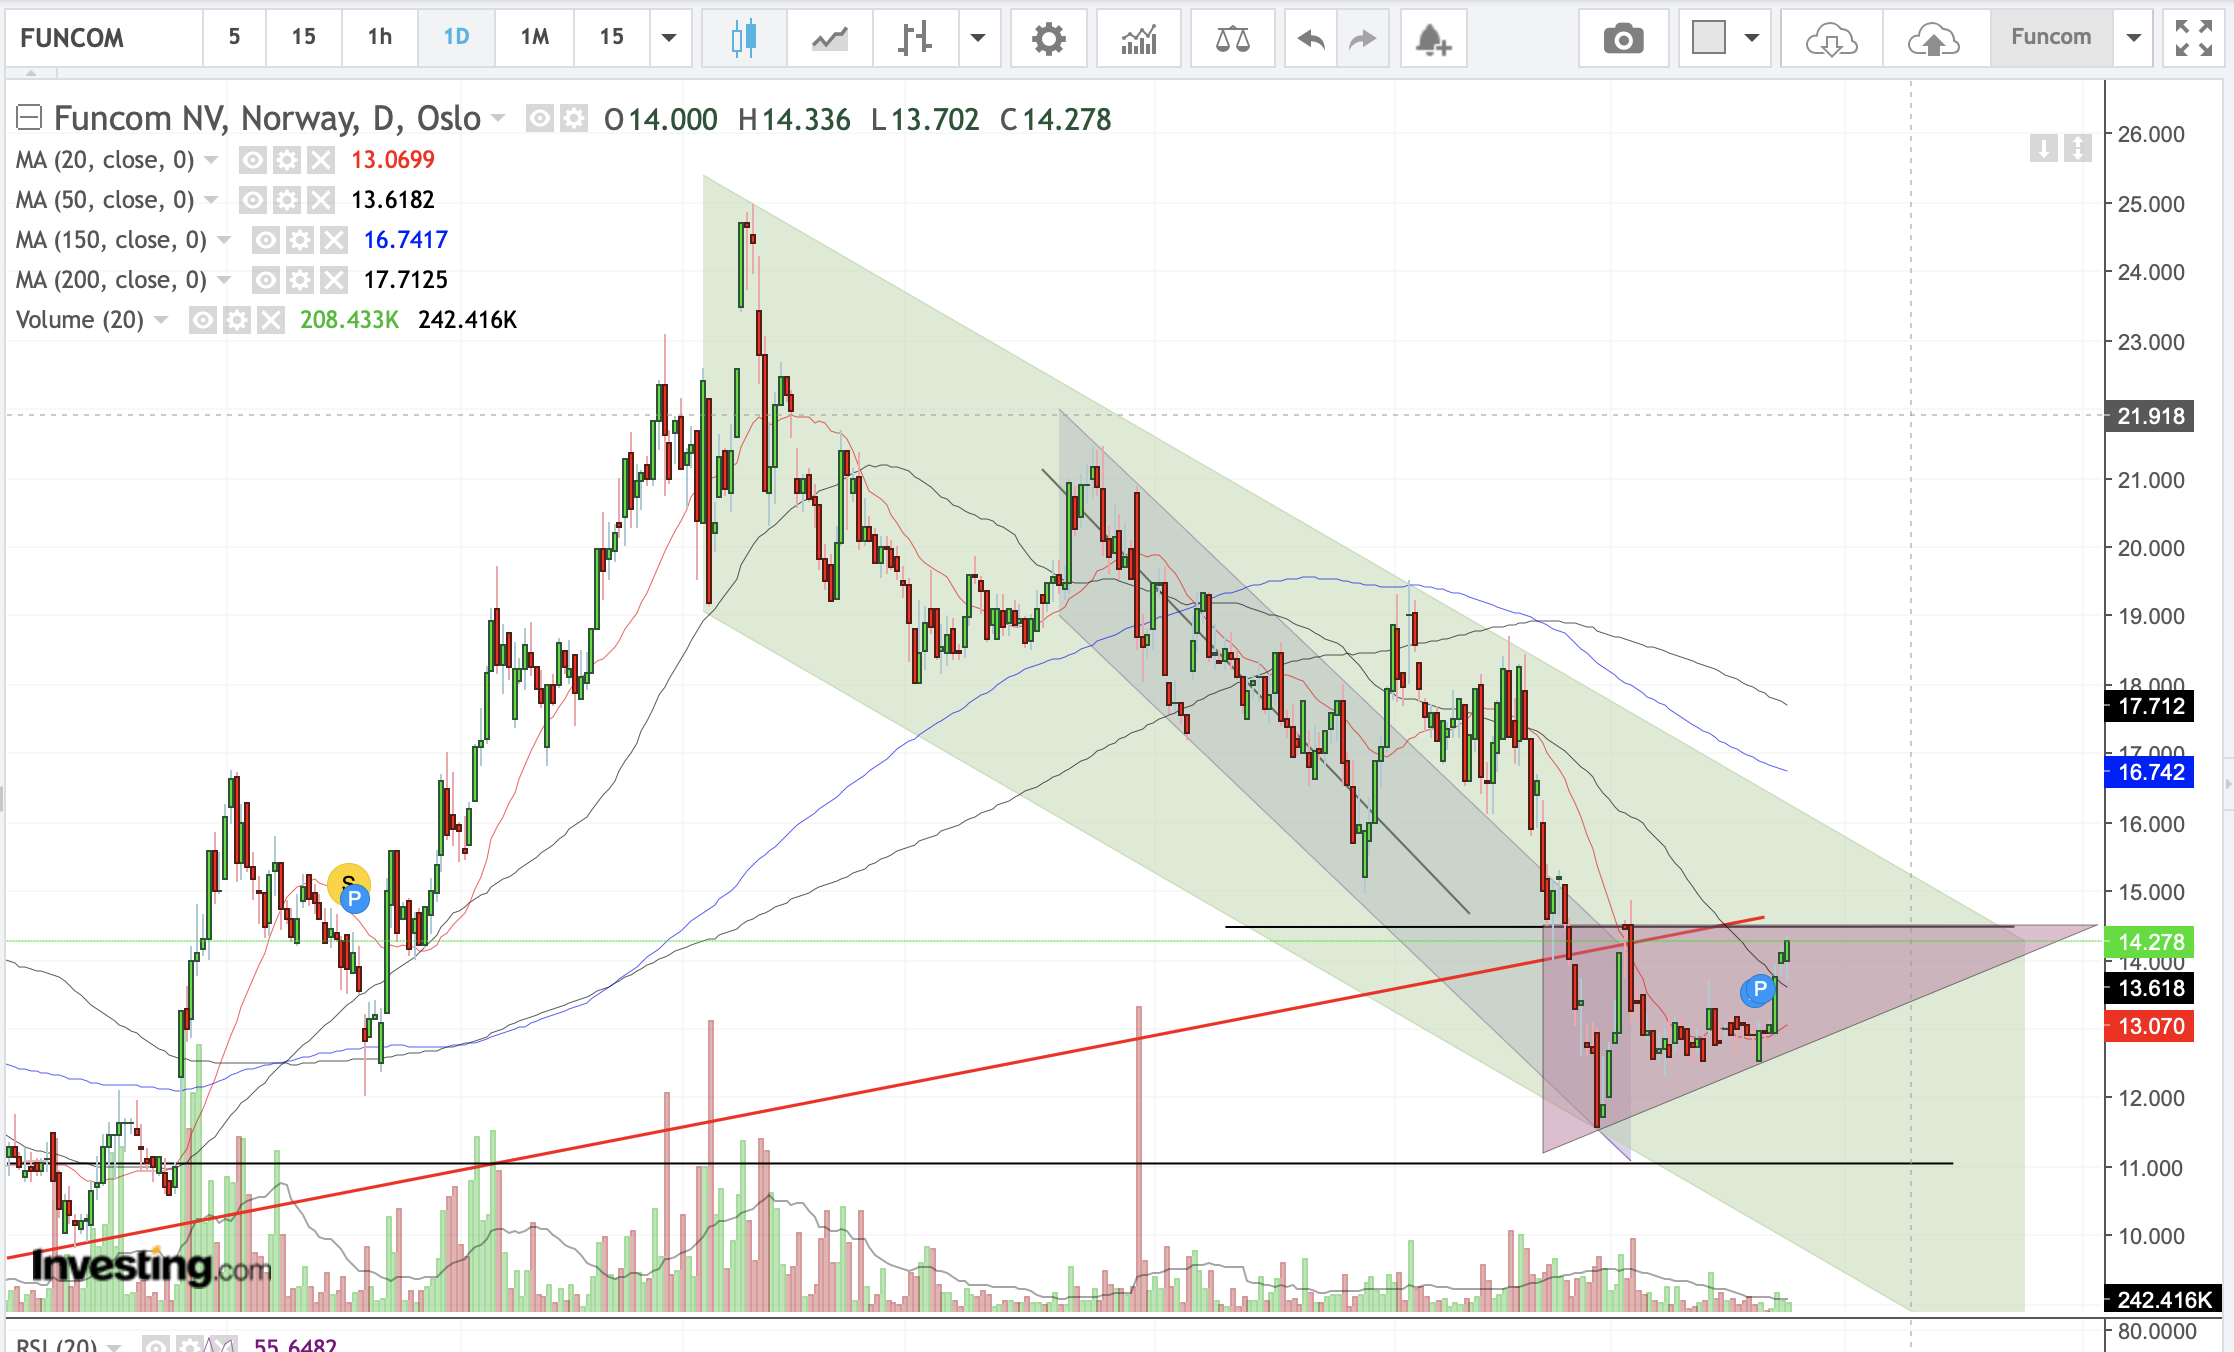Expand the Funcom NV, Norway title arrow

[x=497, y=119]
